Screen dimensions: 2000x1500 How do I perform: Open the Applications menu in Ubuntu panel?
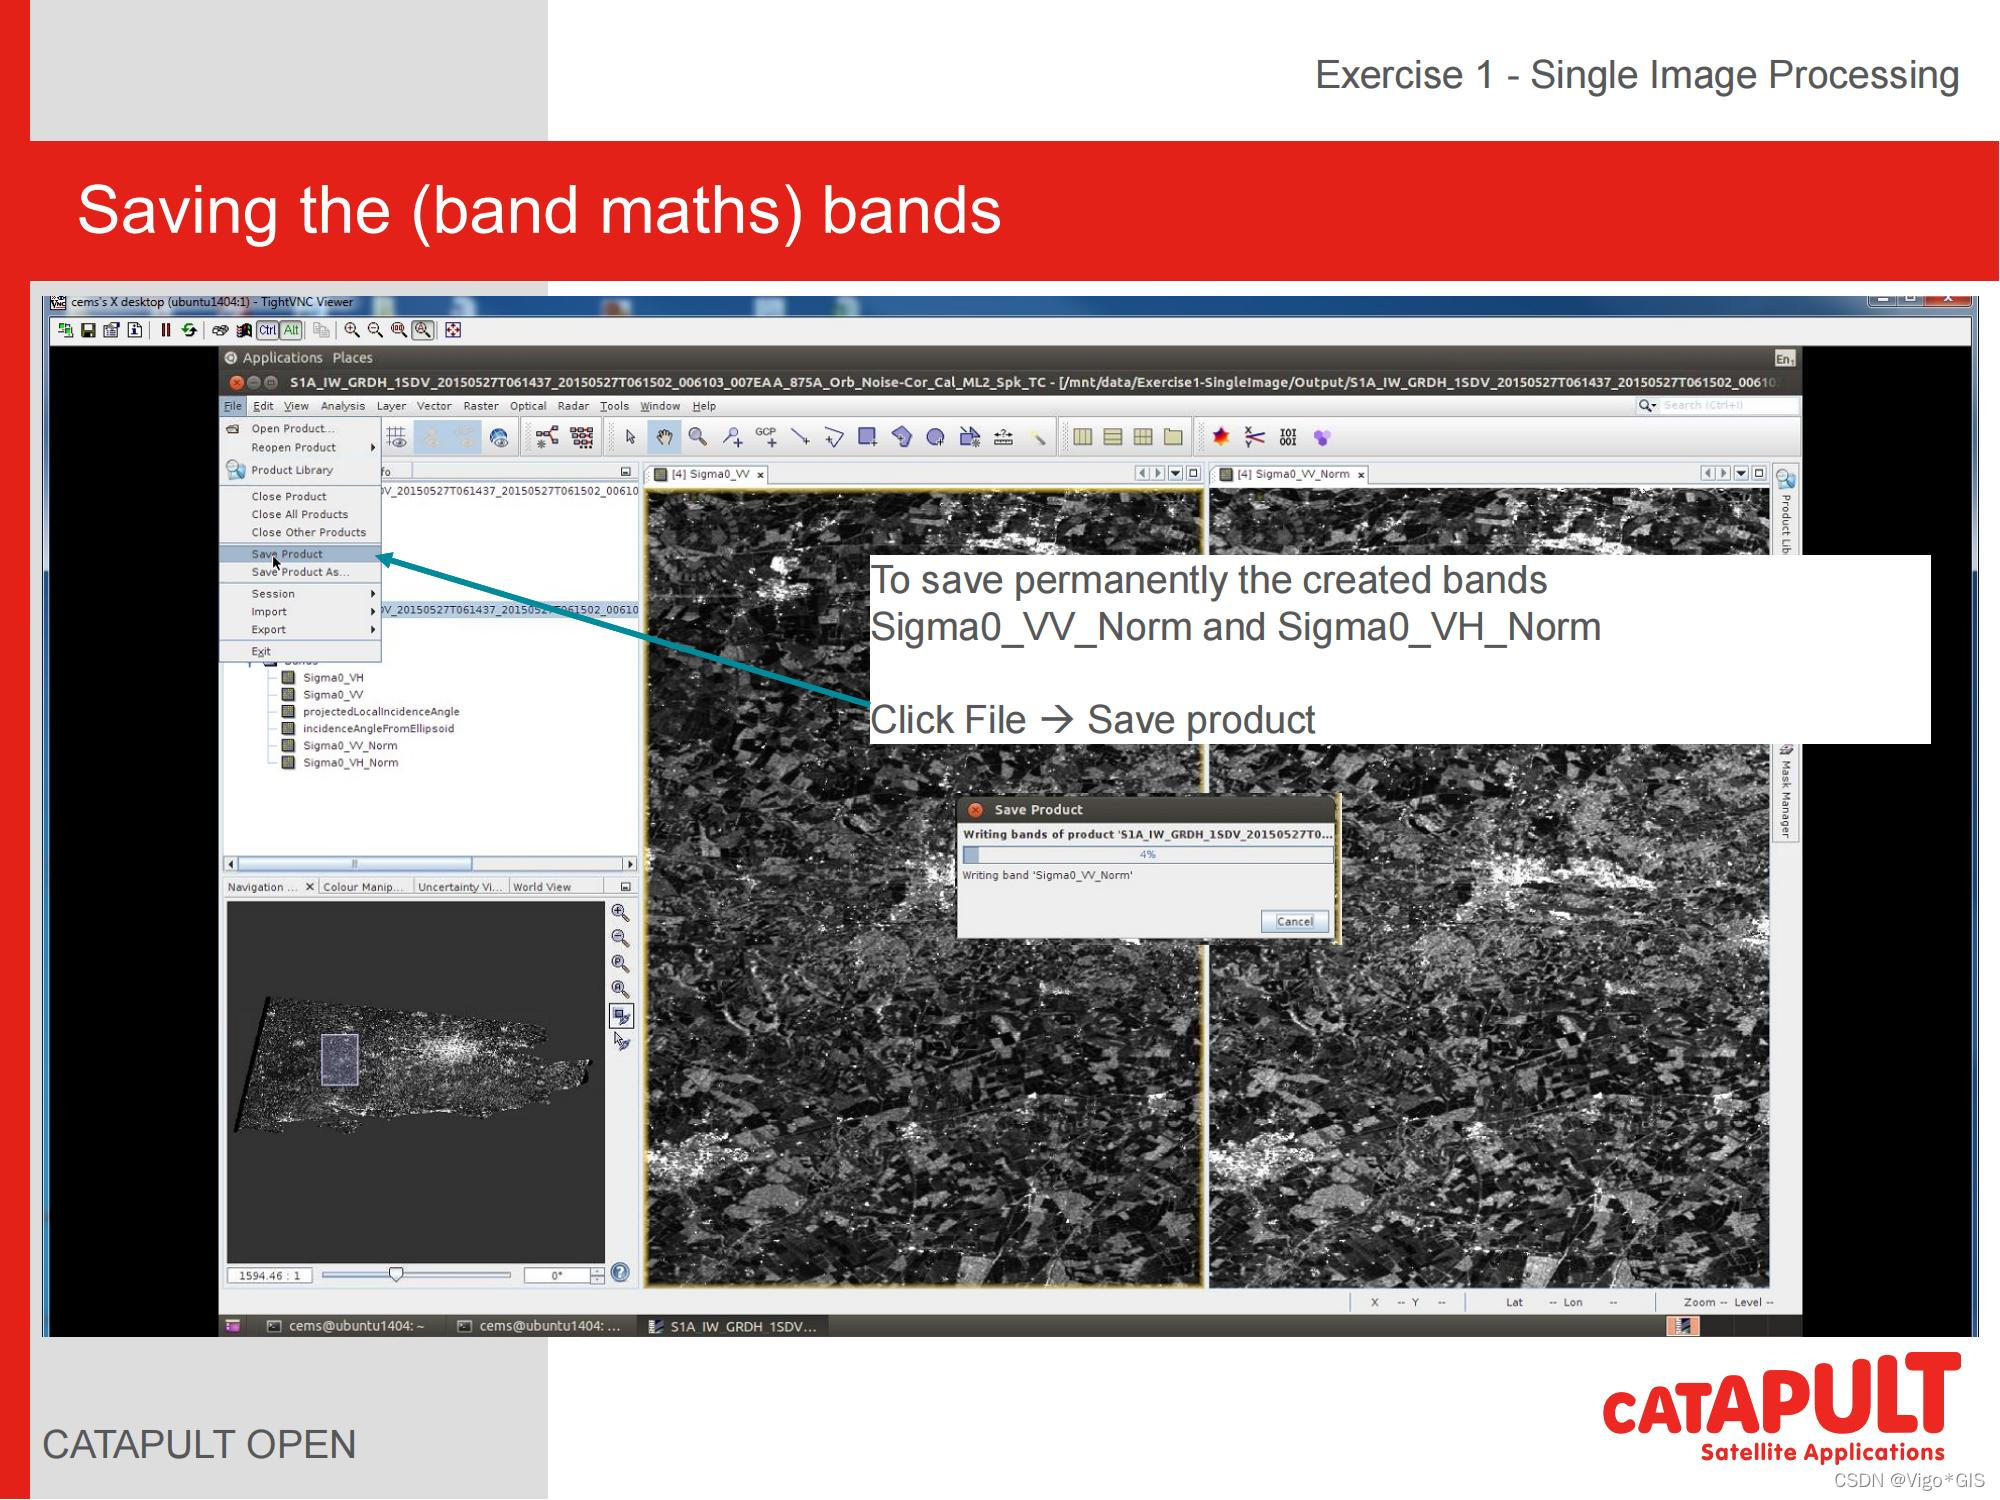[x=282, y=358]
